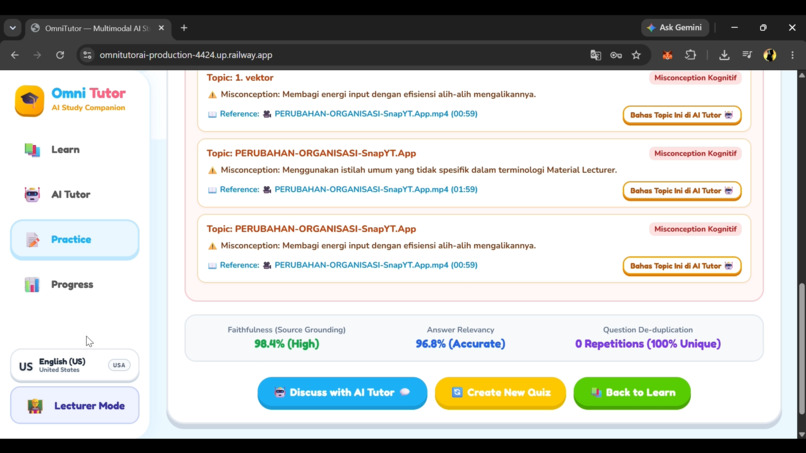806x453 pixels.
Task: Click the Ask Gemini button
Action: click(x=675, y=28)
